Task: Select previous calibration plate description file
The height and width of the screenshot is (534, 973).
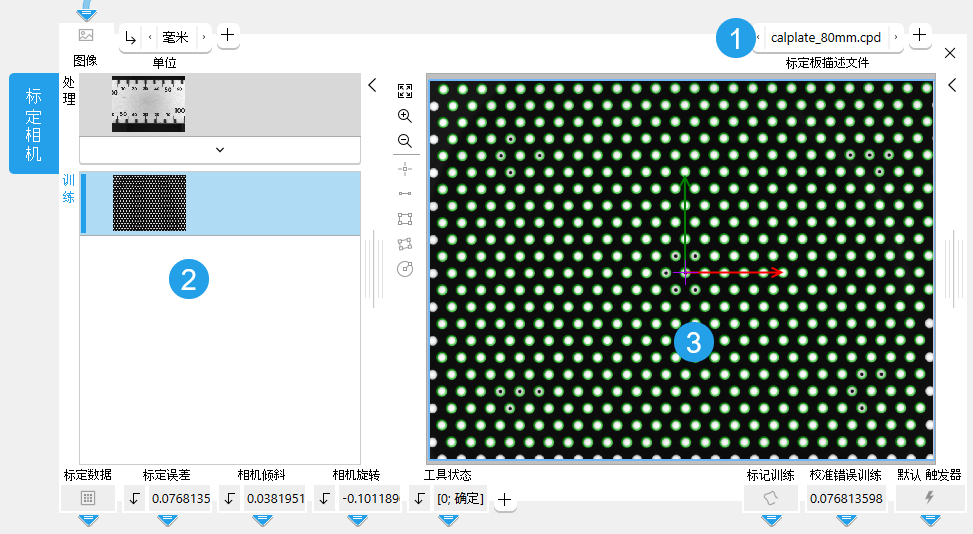Action: pyautogui.click(x=758, y=37)
